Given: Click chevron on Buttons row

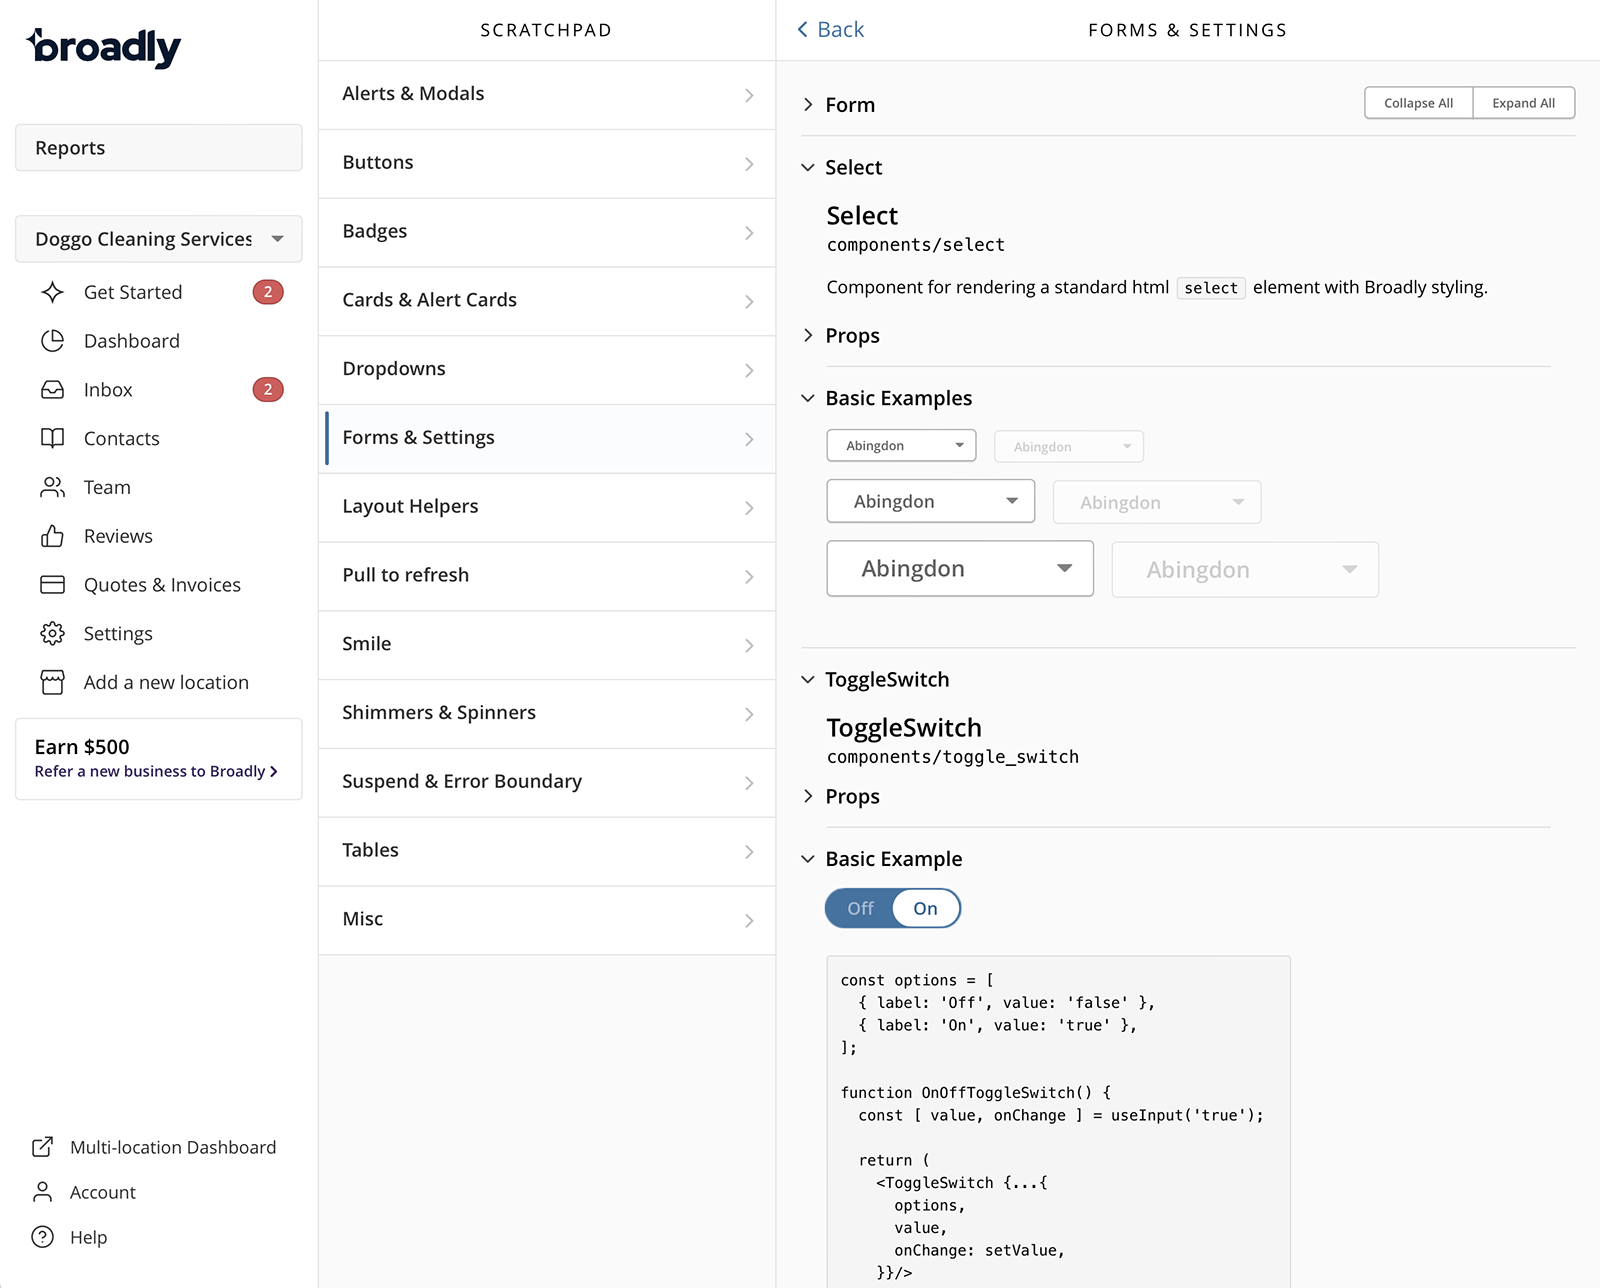Looking at the screenshot, I should coord(749,164).
